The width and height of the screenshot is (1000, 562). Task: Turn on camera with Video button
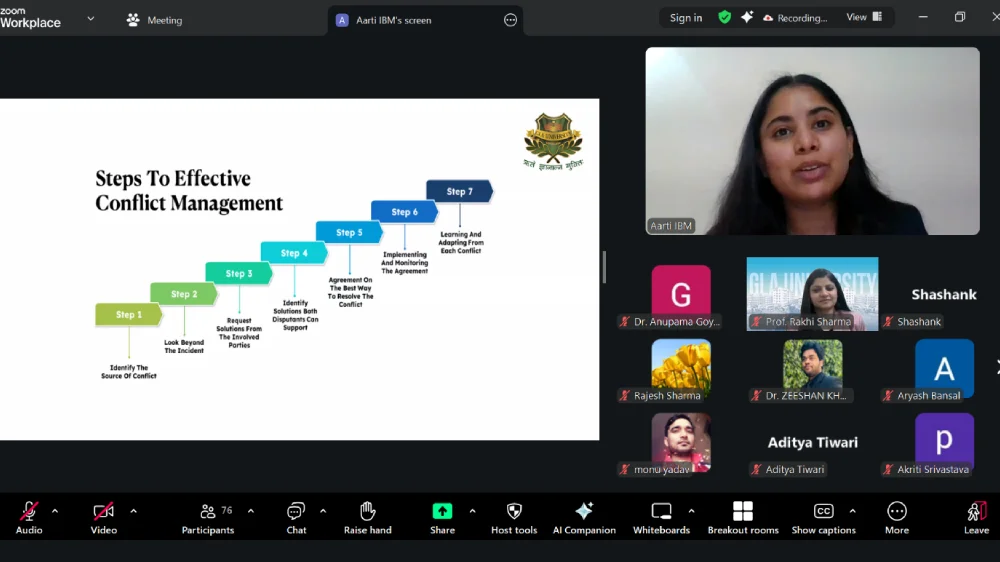104,512
